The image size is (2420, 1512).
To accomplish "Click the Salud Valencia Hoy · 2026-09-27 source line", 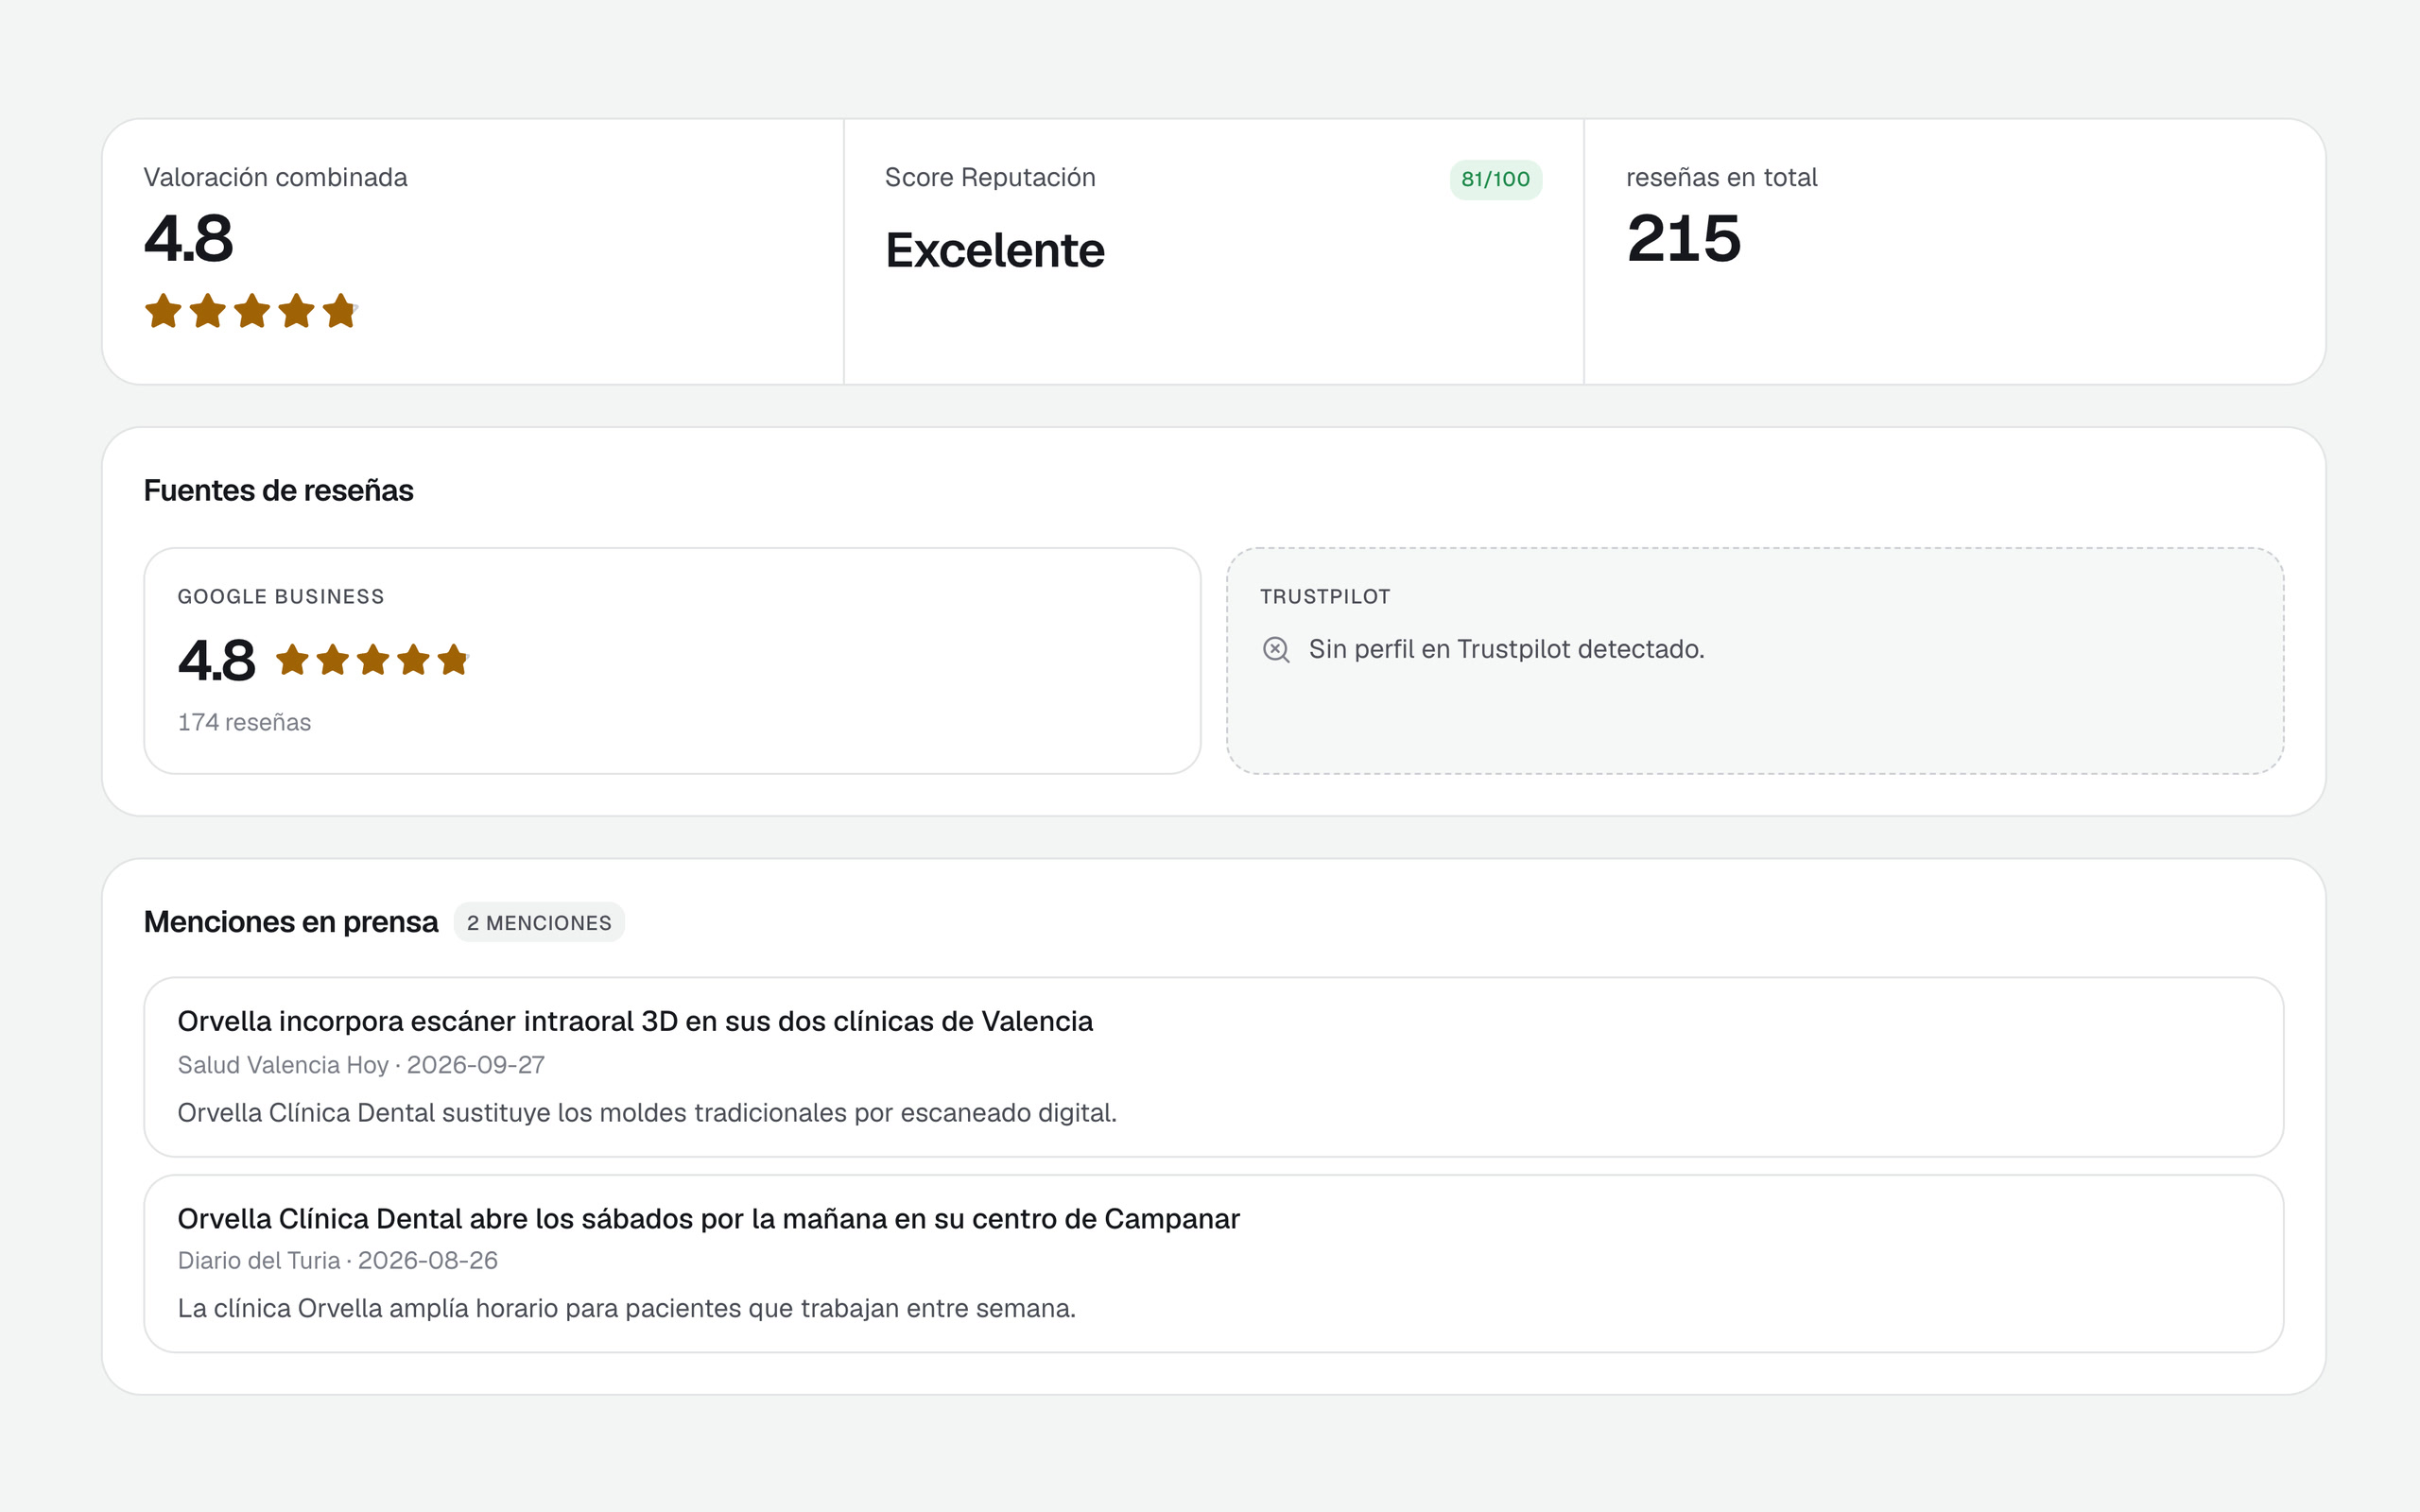I will (361, 1065).
